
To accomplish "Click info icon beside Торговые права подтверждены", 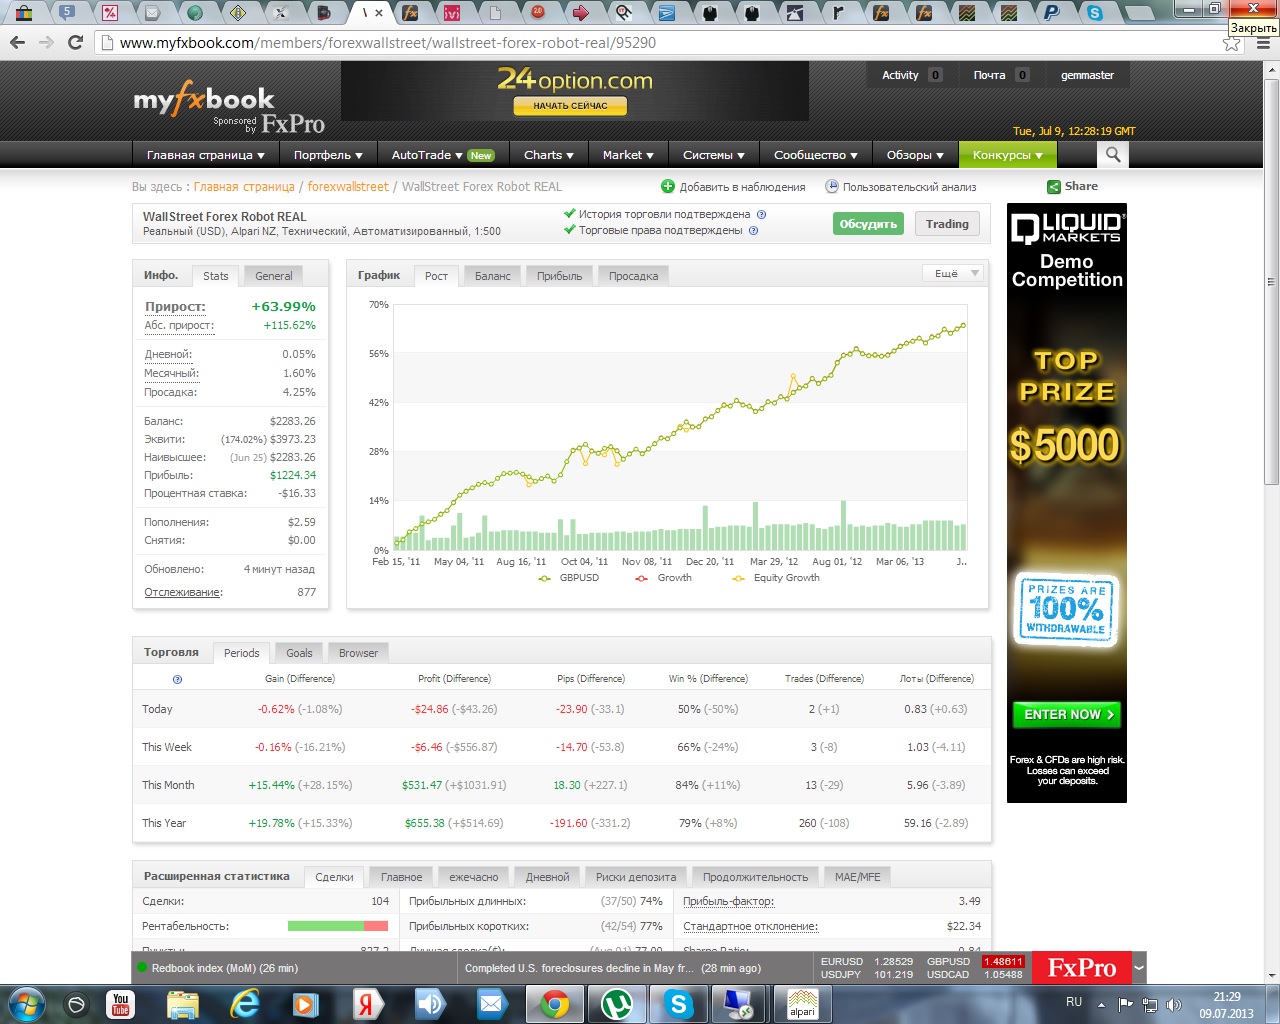I will point(753,230).
